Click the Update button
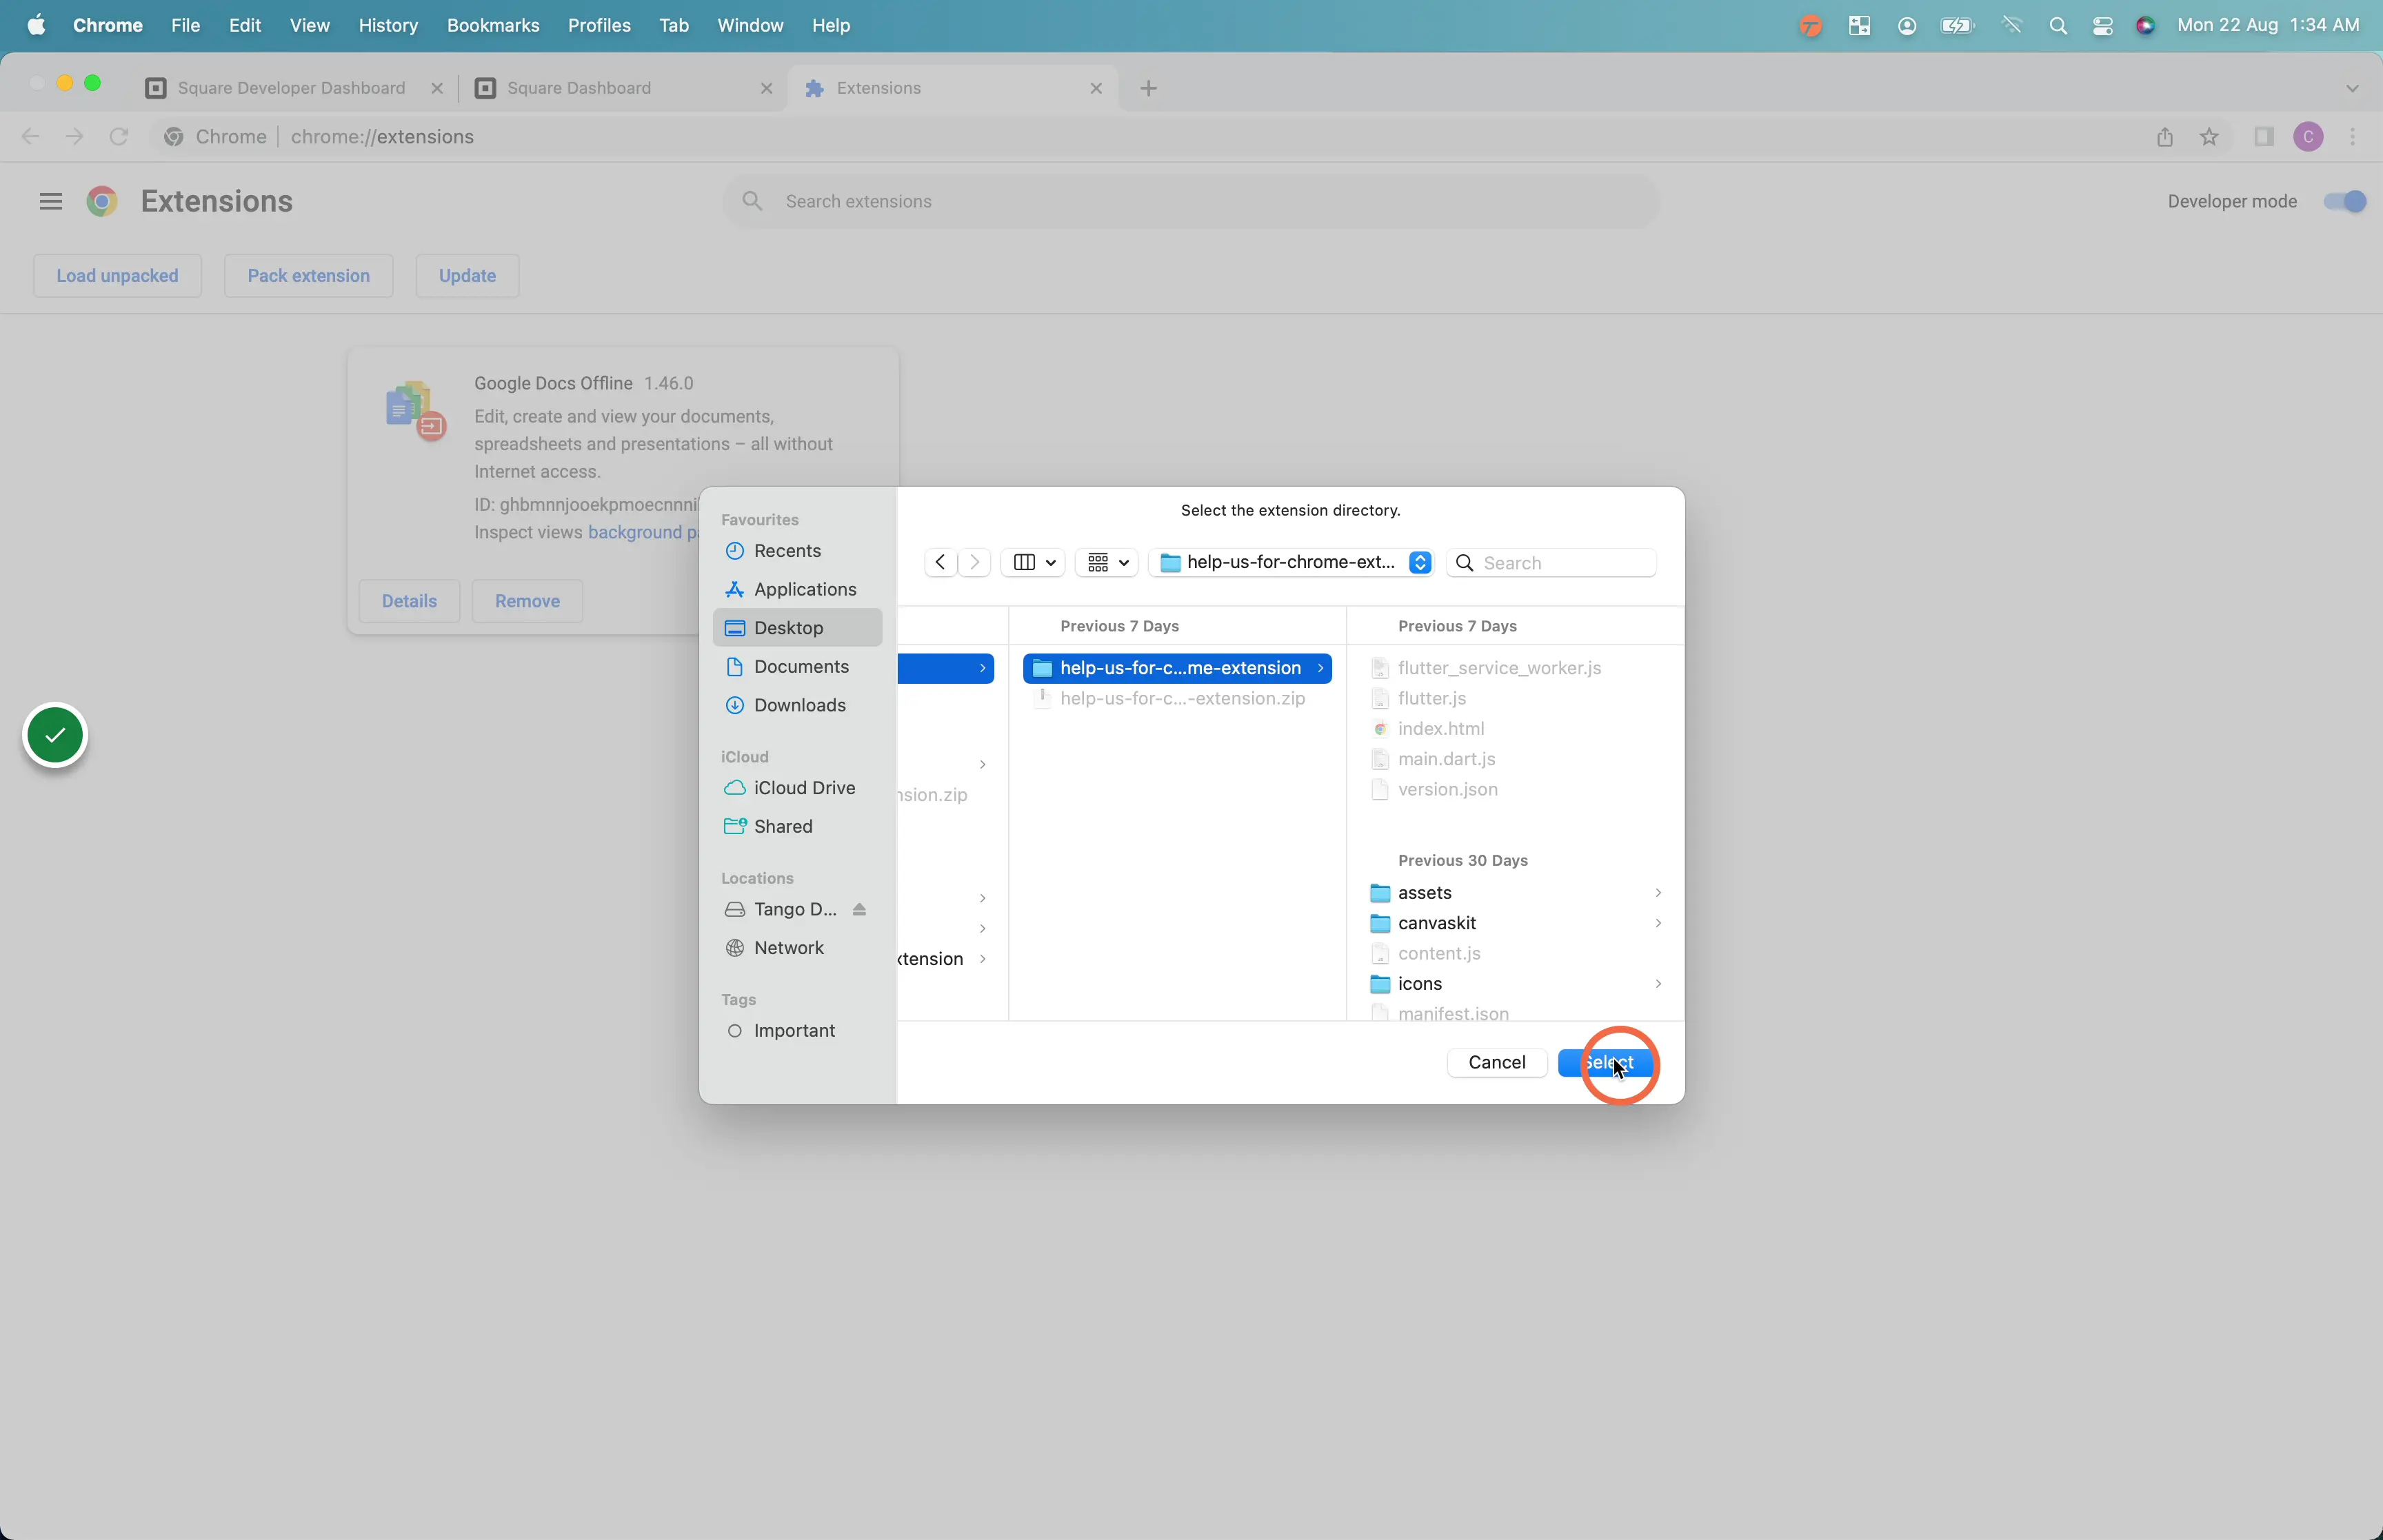This screenshot has height=1540, width=2383. pos(467,276)
